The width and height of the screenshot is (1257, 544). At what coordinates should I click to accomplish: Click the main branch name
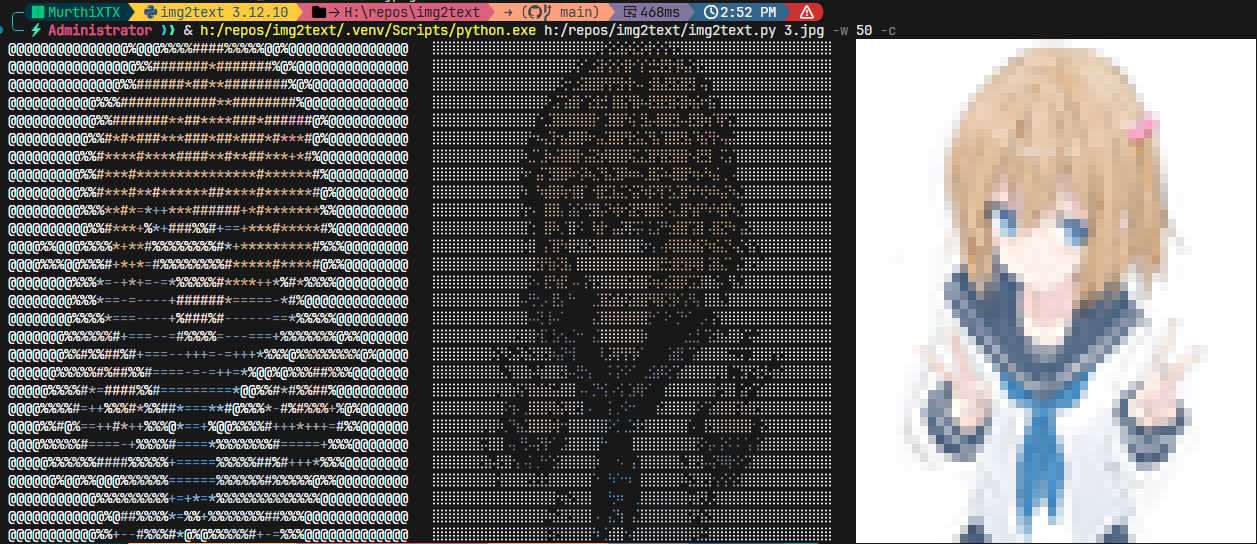[x=576, y=12]
